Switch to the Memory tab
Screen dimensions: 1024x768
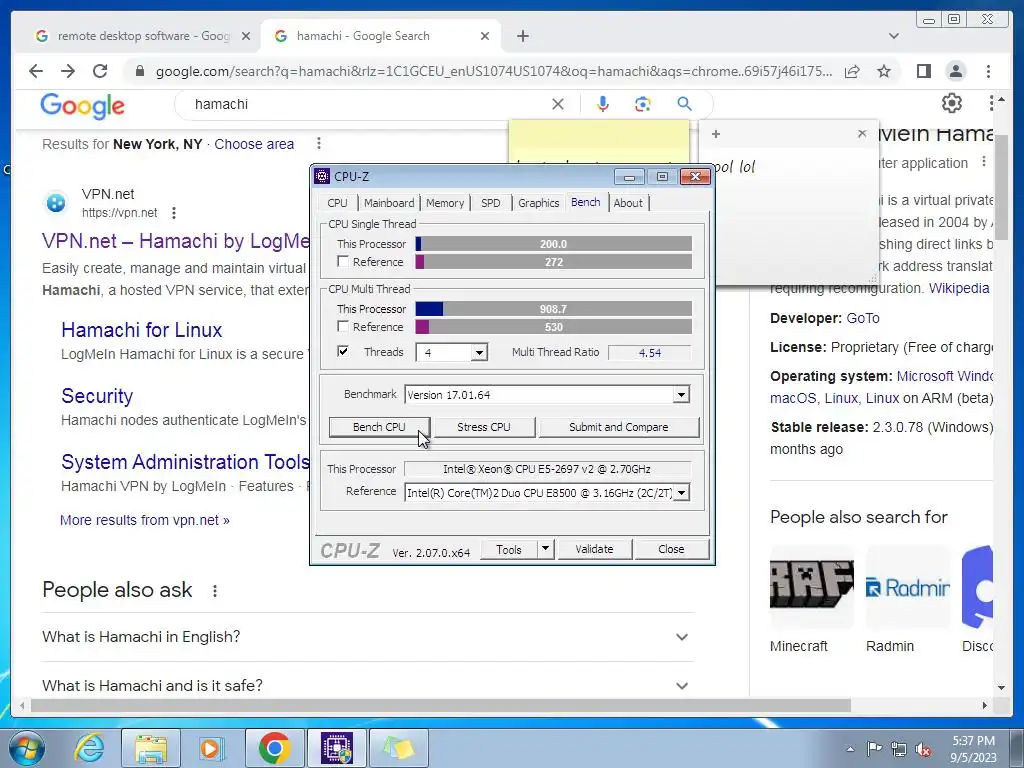tap(445, 203)
